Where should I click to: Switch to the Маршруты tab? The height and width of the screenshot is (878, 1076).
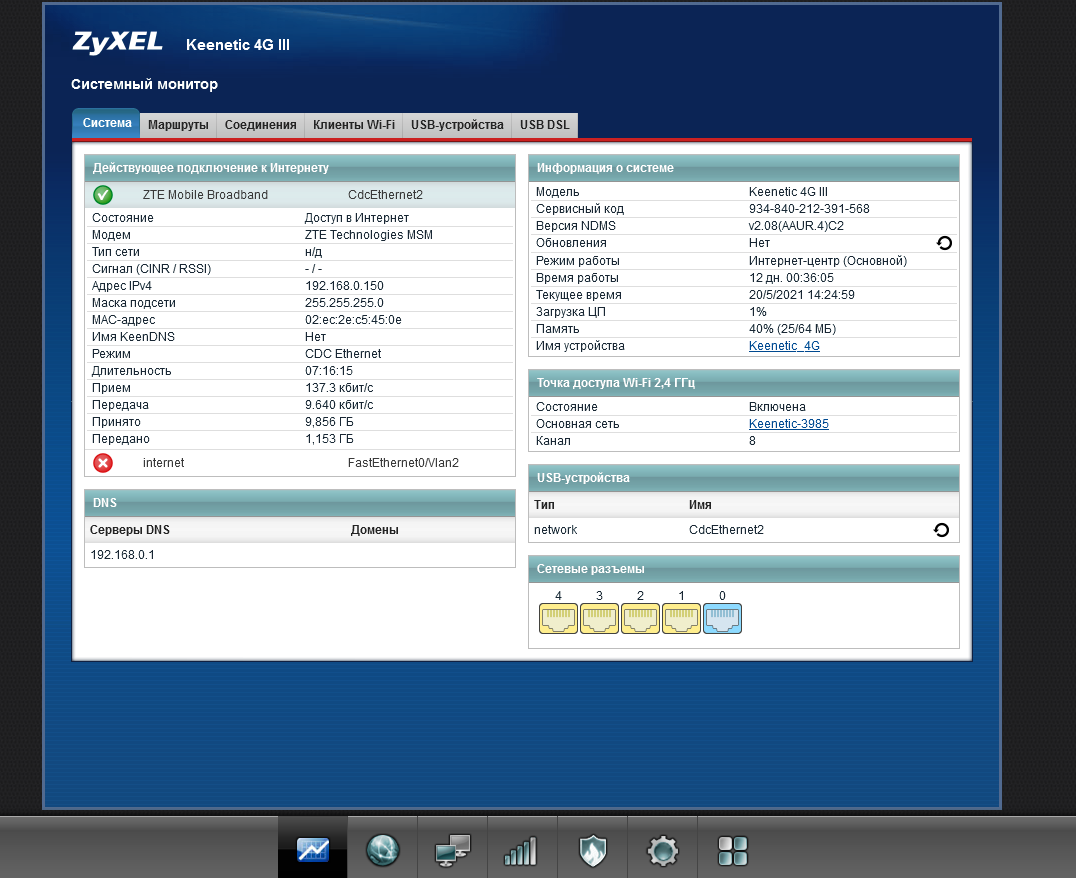pos(178,125)
